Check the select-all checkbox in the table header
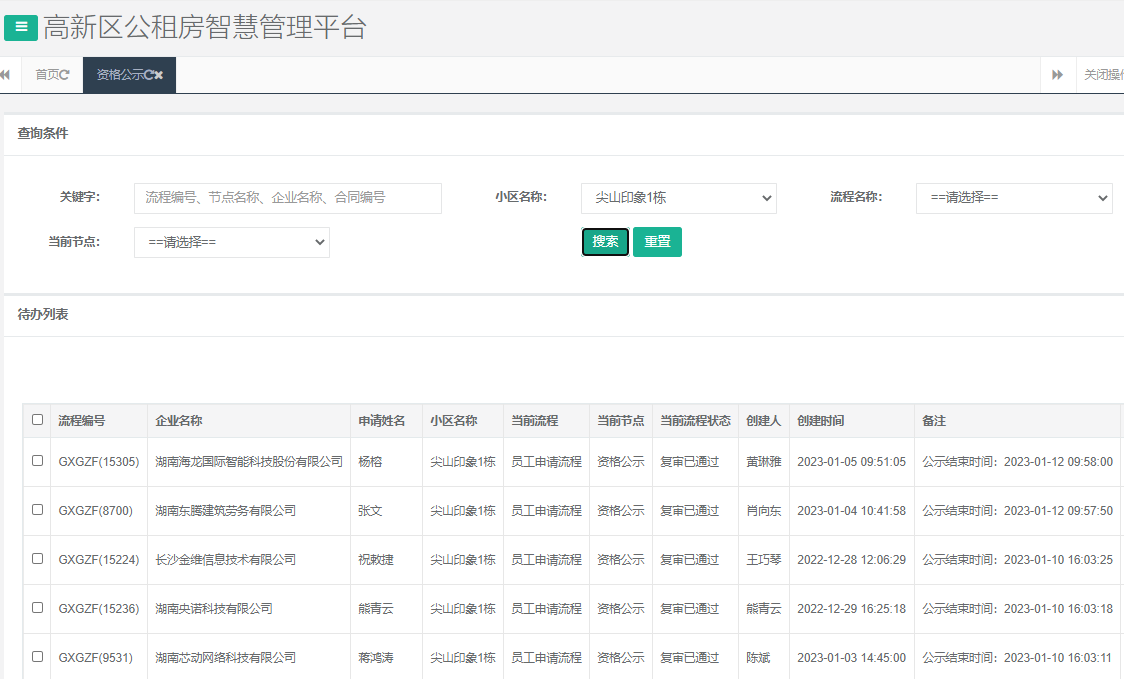Viewport: 1124px width, 679px height. (37, 420)
